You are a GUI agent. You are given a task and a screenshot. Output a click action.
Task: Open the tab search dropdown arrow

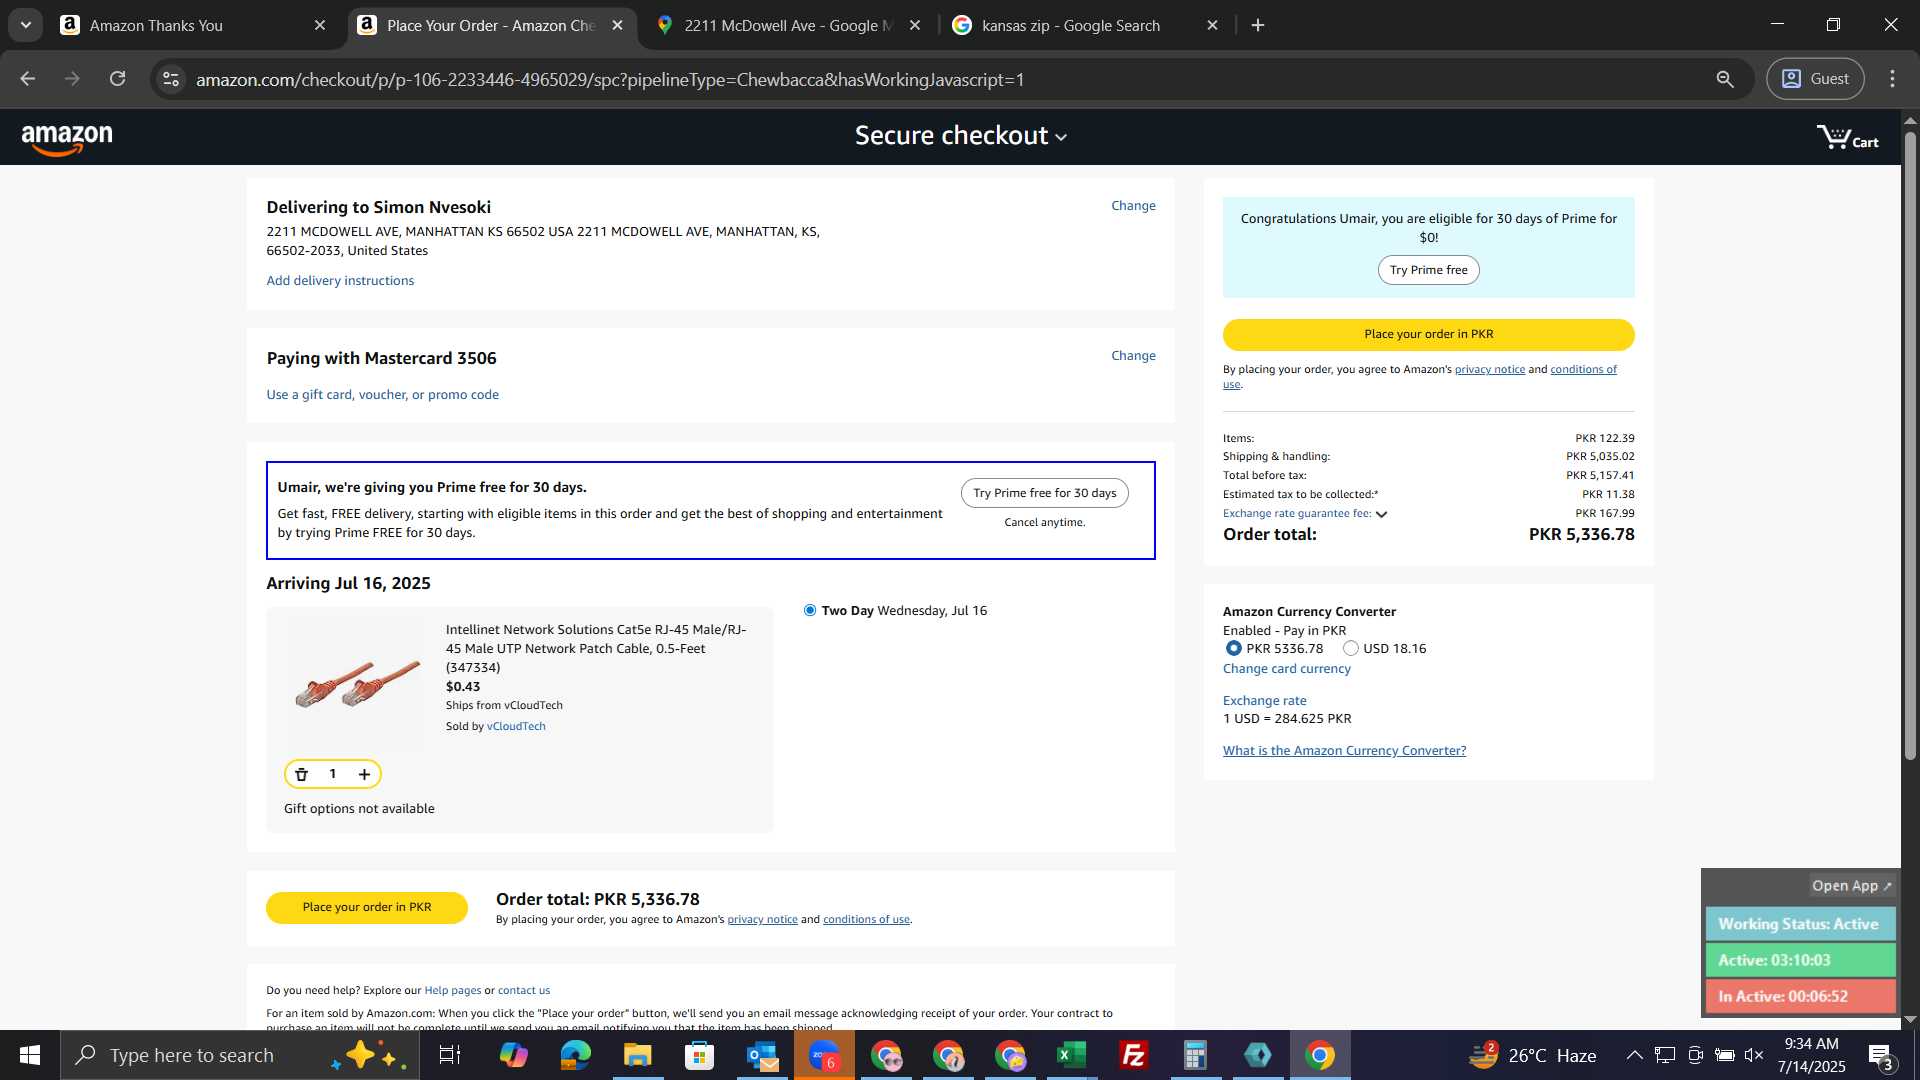(26, 25)
